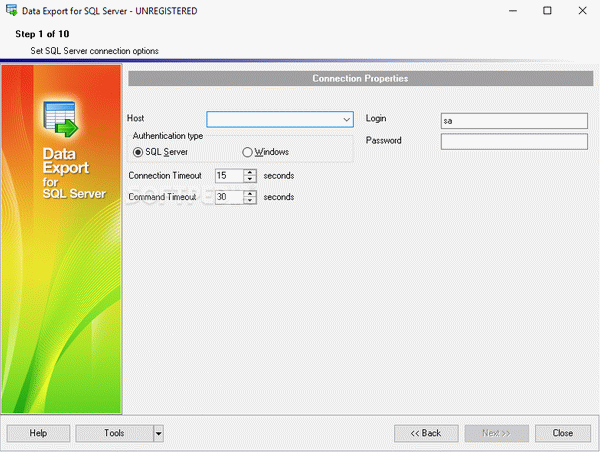
Task: Click the Data Export table logo in sidebar
Action: click(60, 119)
